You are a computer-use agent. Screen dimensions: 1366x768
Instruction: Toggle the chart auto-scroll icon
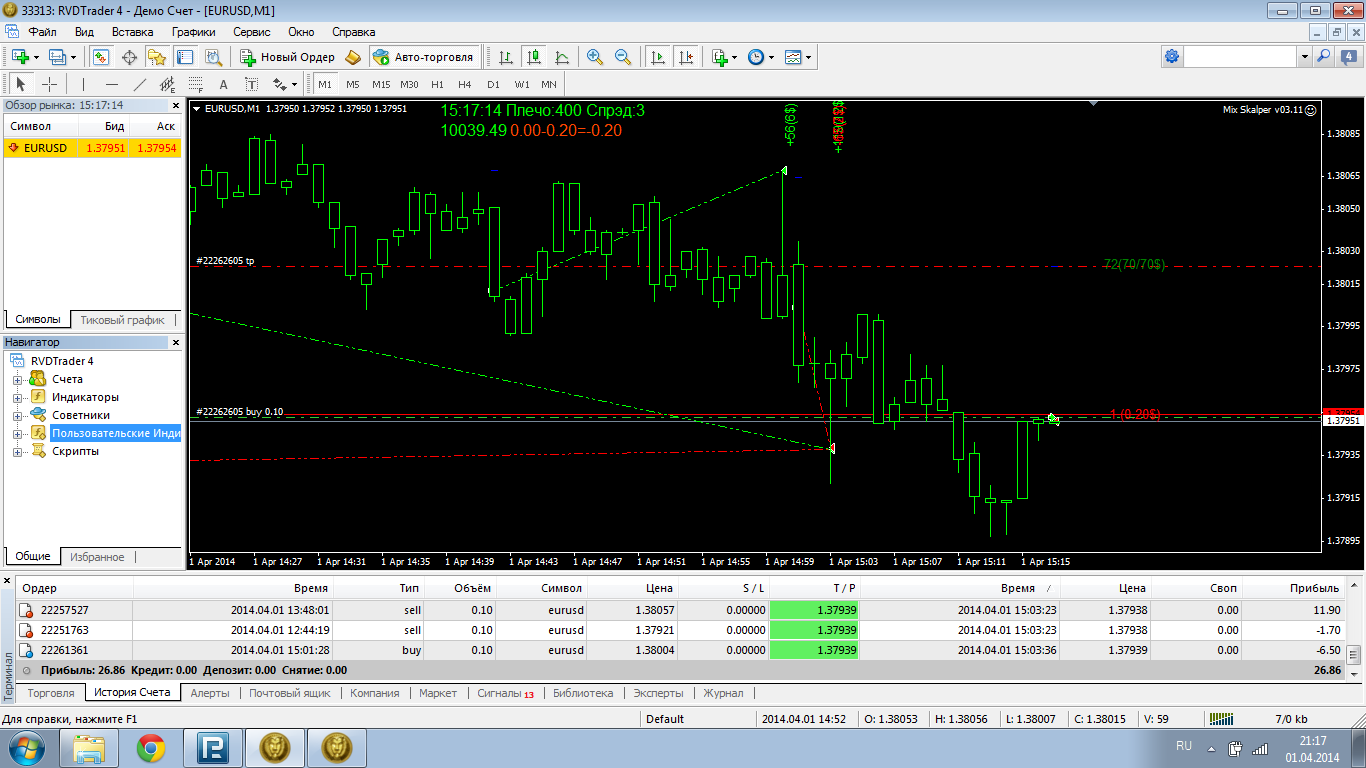[x=657, y=57]
